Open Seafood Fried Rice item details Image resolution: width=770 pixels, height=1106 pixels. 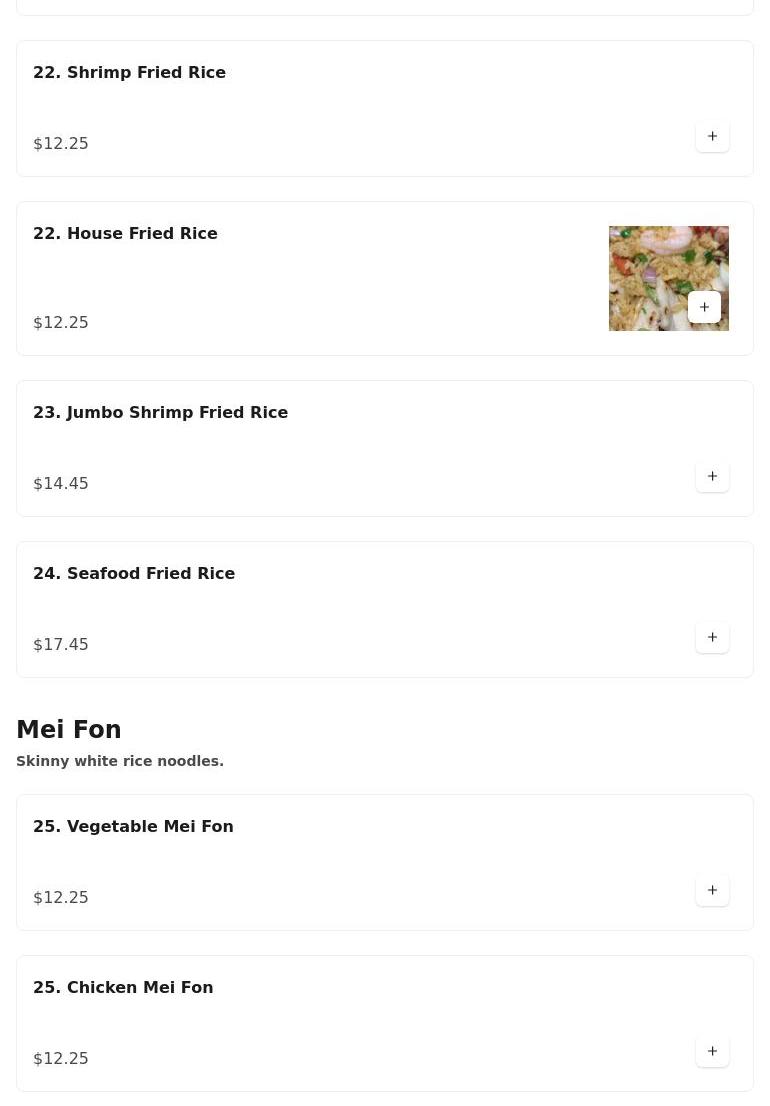[134, 573]
